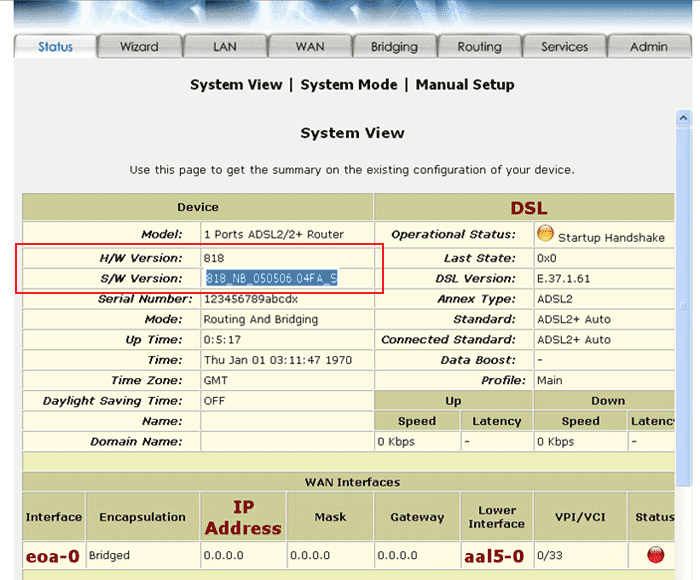Open the Status tab

[x=56, y=47]
